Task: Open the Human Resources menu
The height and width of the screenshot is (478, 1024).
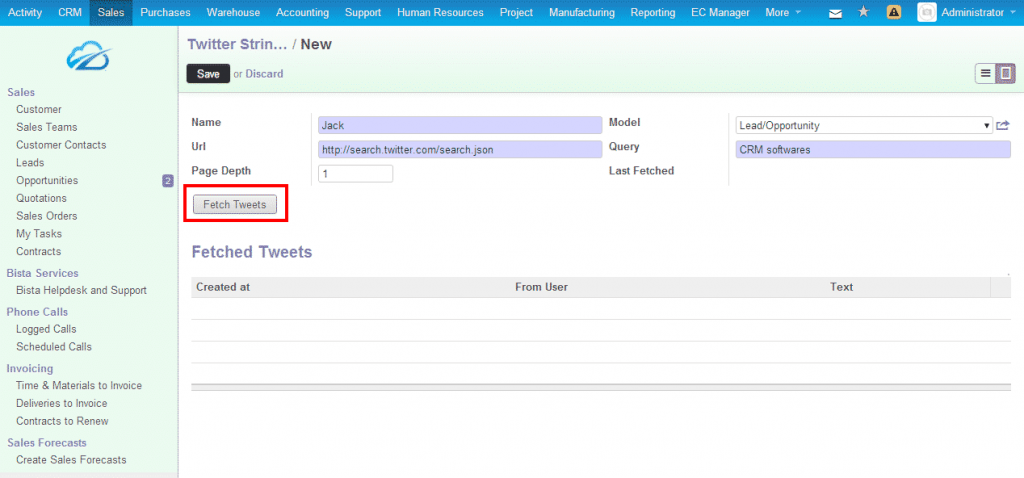Action: (x=440, y=12)
